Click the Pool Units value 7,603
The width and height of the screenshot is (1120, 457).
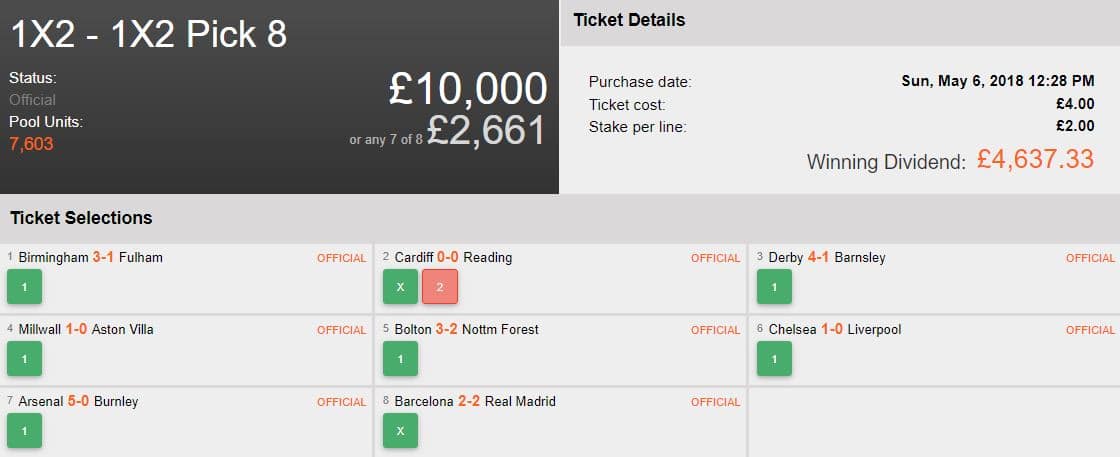click(31, 144)
